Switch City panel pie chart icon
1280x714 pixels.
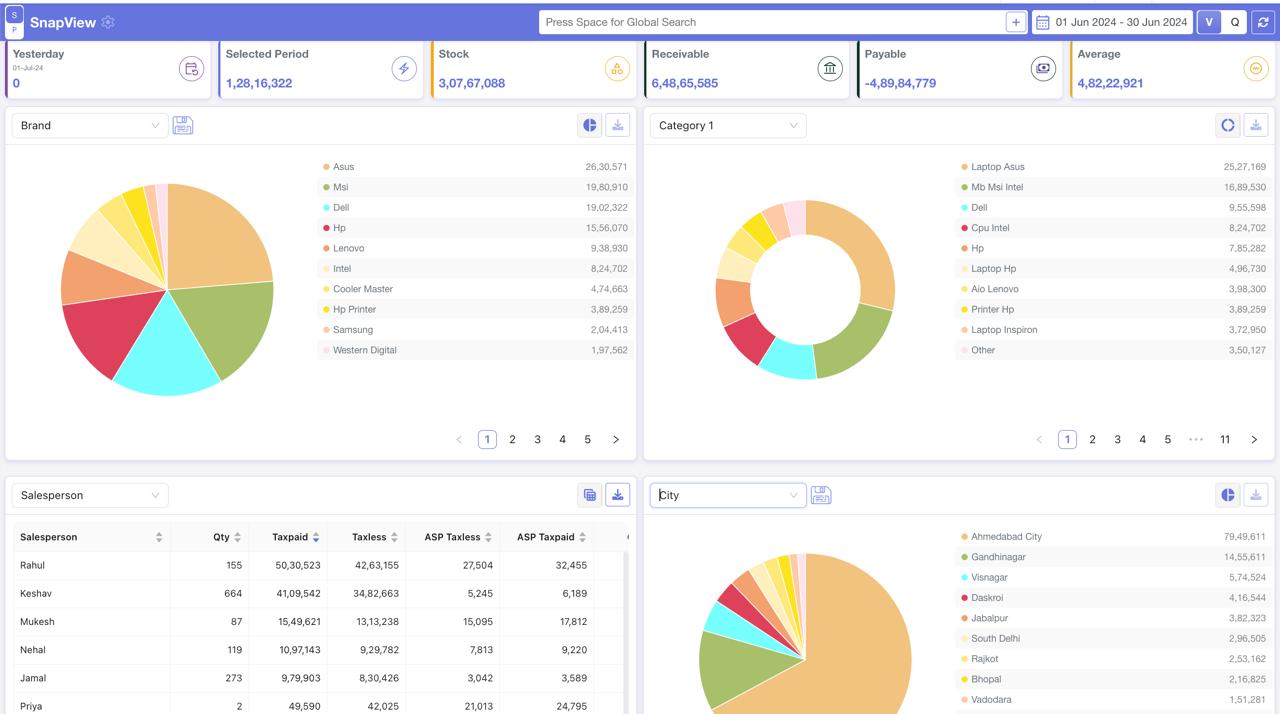1228,495
